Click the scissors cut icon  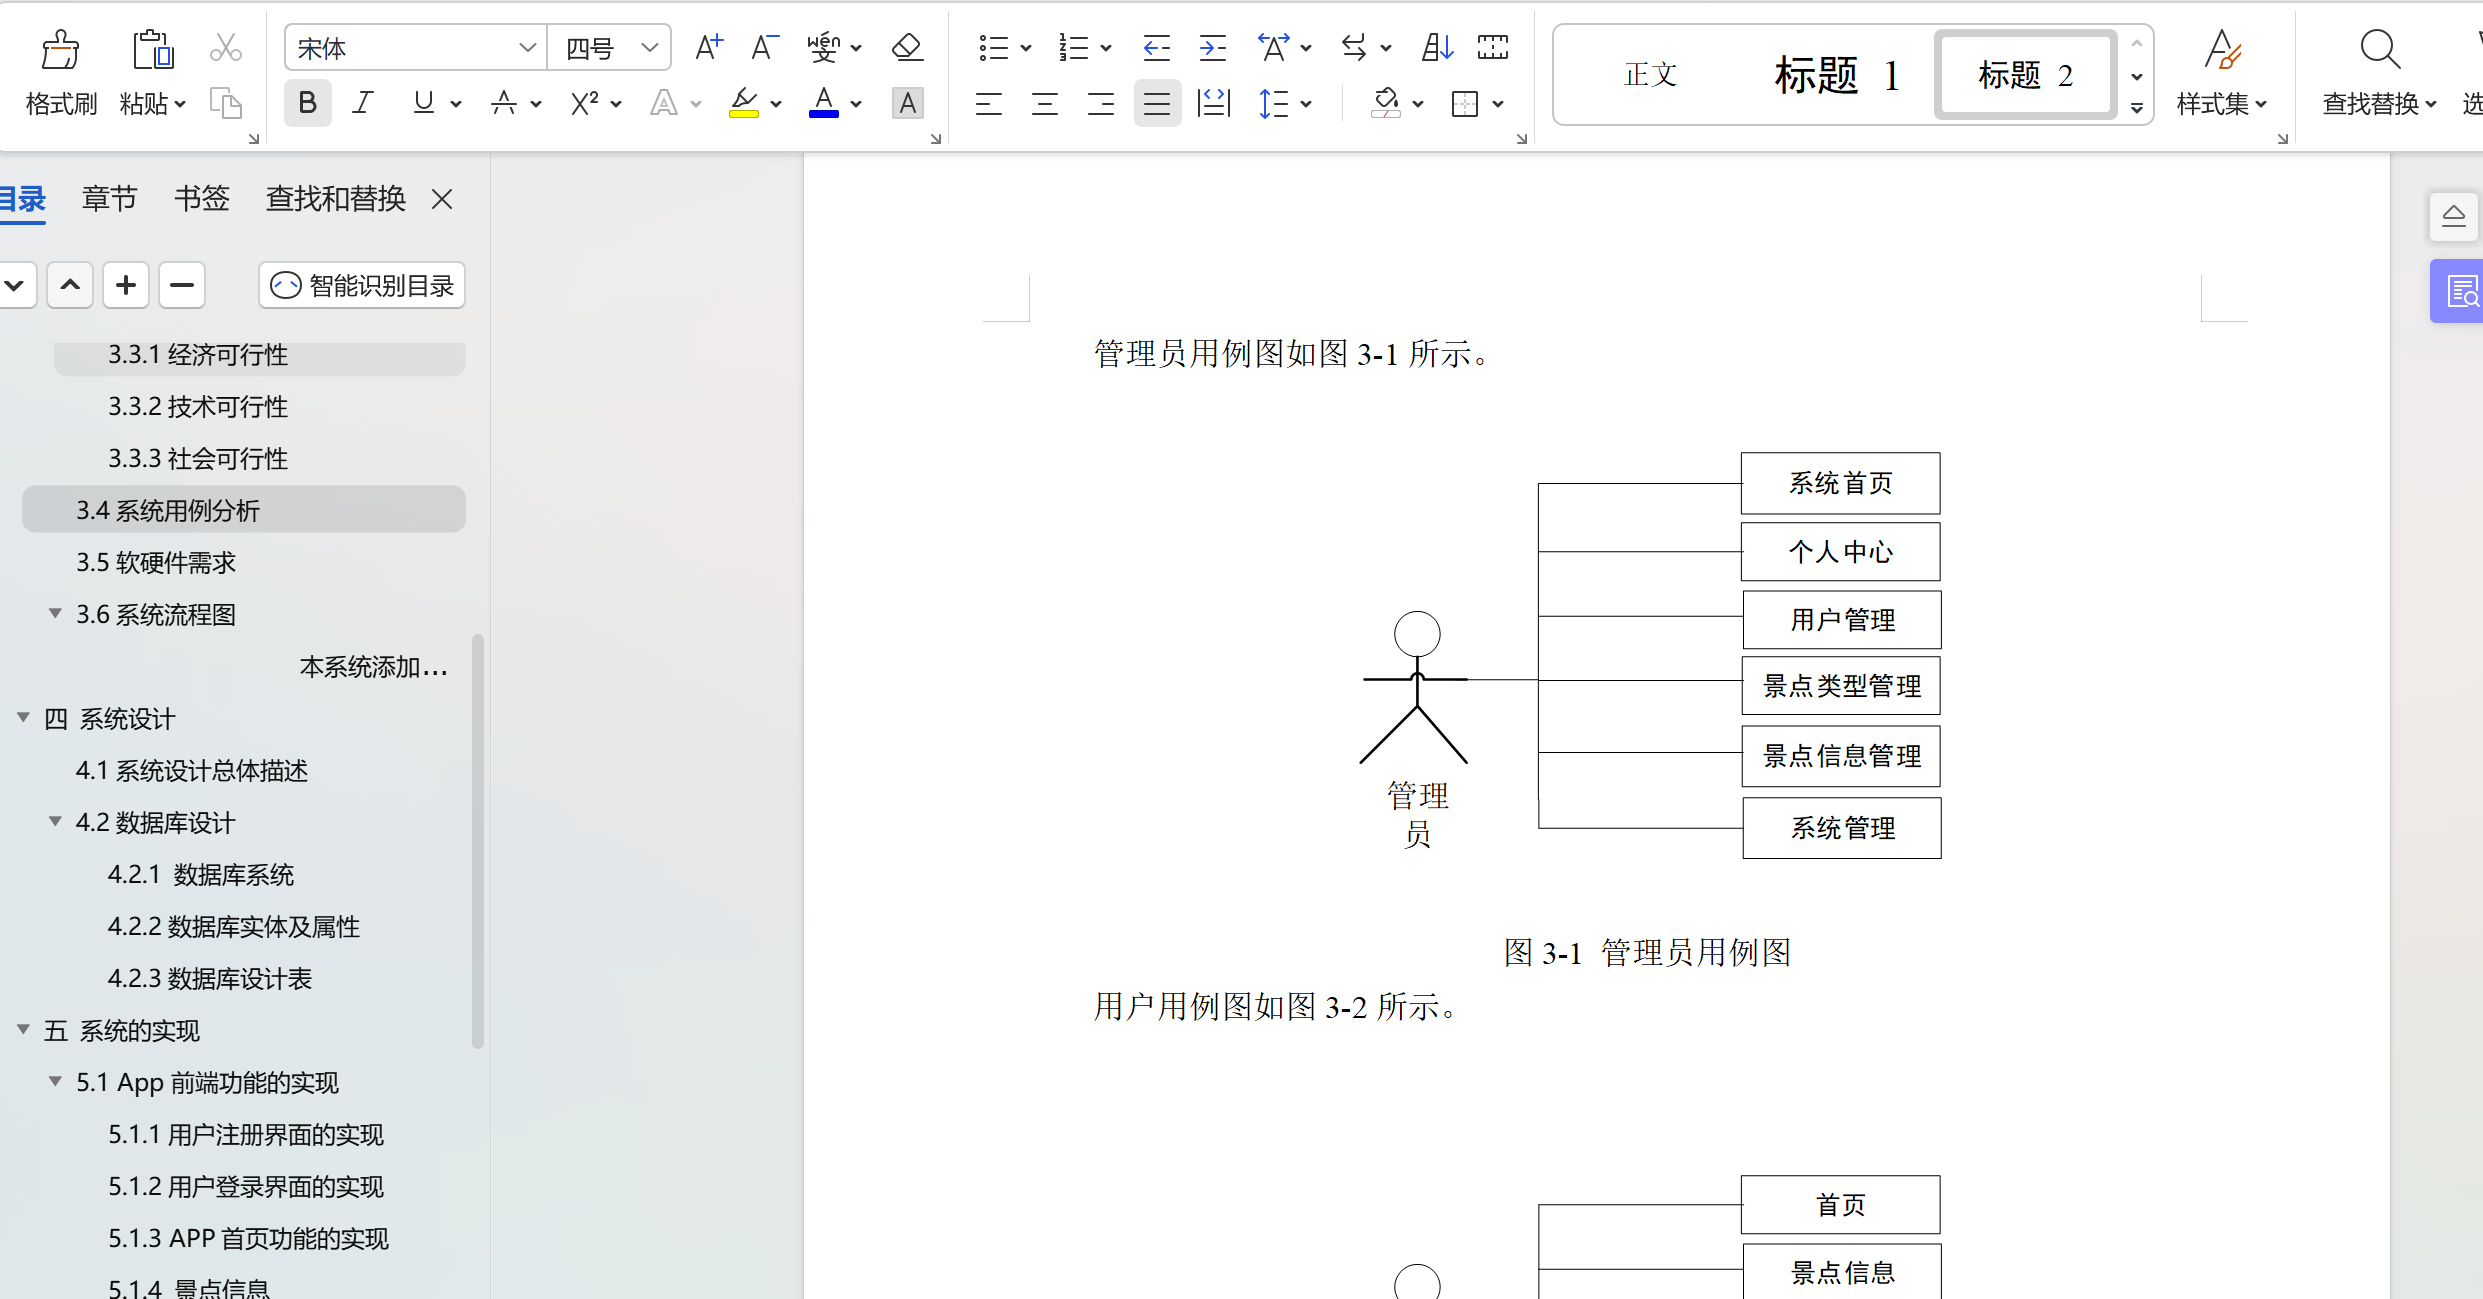point(226,47)
